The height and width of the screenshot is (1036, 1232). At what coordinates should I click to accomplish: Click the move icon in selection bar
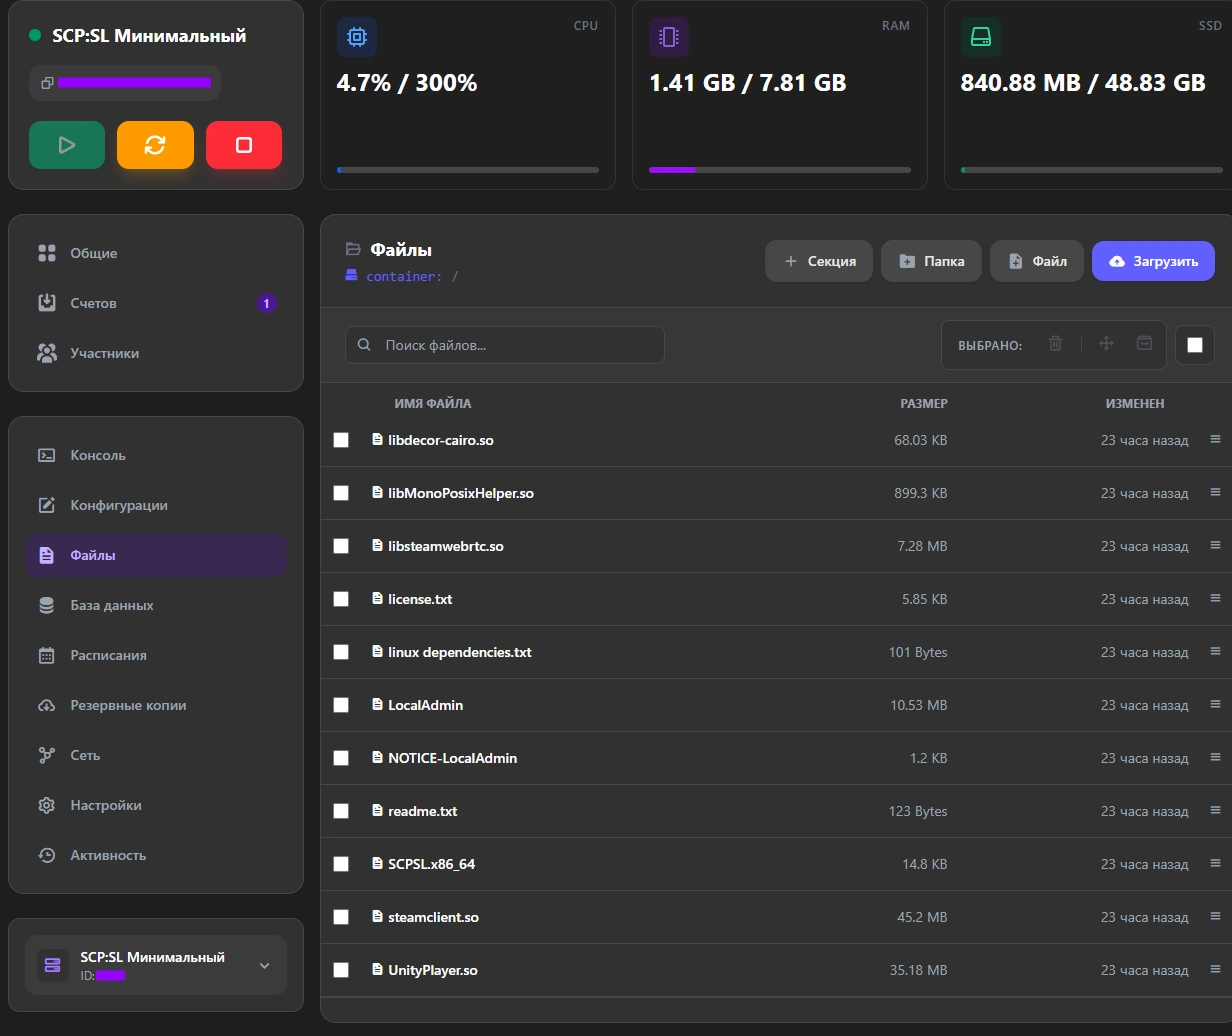click(1106, 344)
